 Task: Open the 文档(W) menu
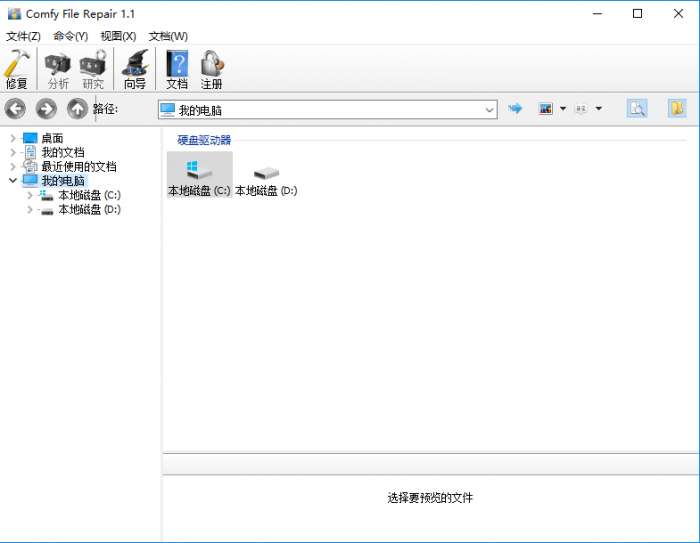(x=168, y=36)
